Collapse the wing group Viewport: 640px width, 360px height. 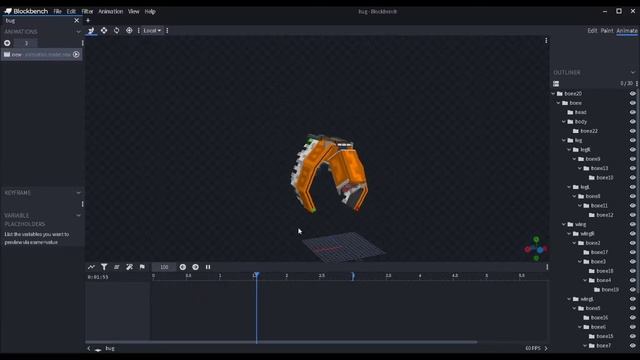(x=564, y=224)
